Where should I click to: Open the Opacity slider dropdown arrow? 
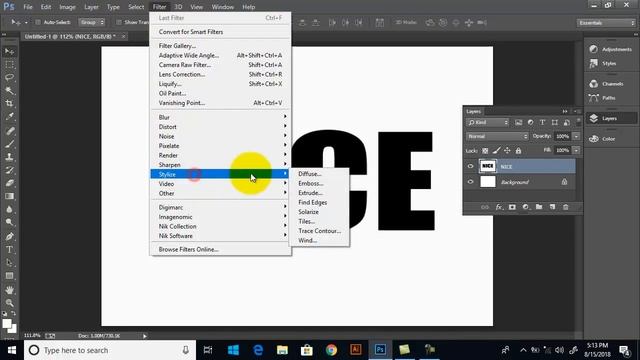point(576,136)
